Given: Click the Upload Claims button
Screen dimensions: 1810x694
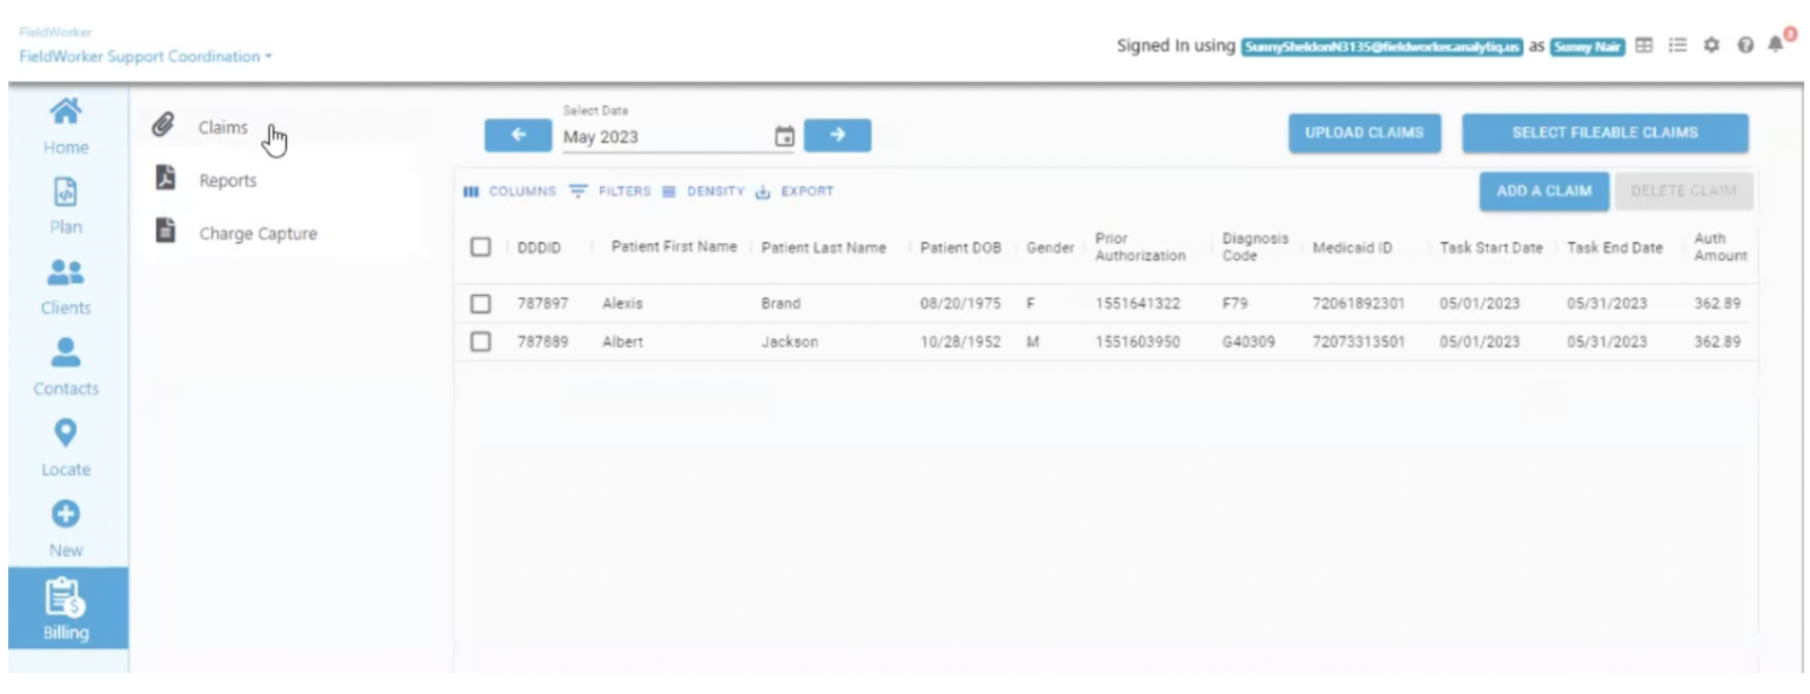Looking at the screenshot, I should (x=1364, y=133).
